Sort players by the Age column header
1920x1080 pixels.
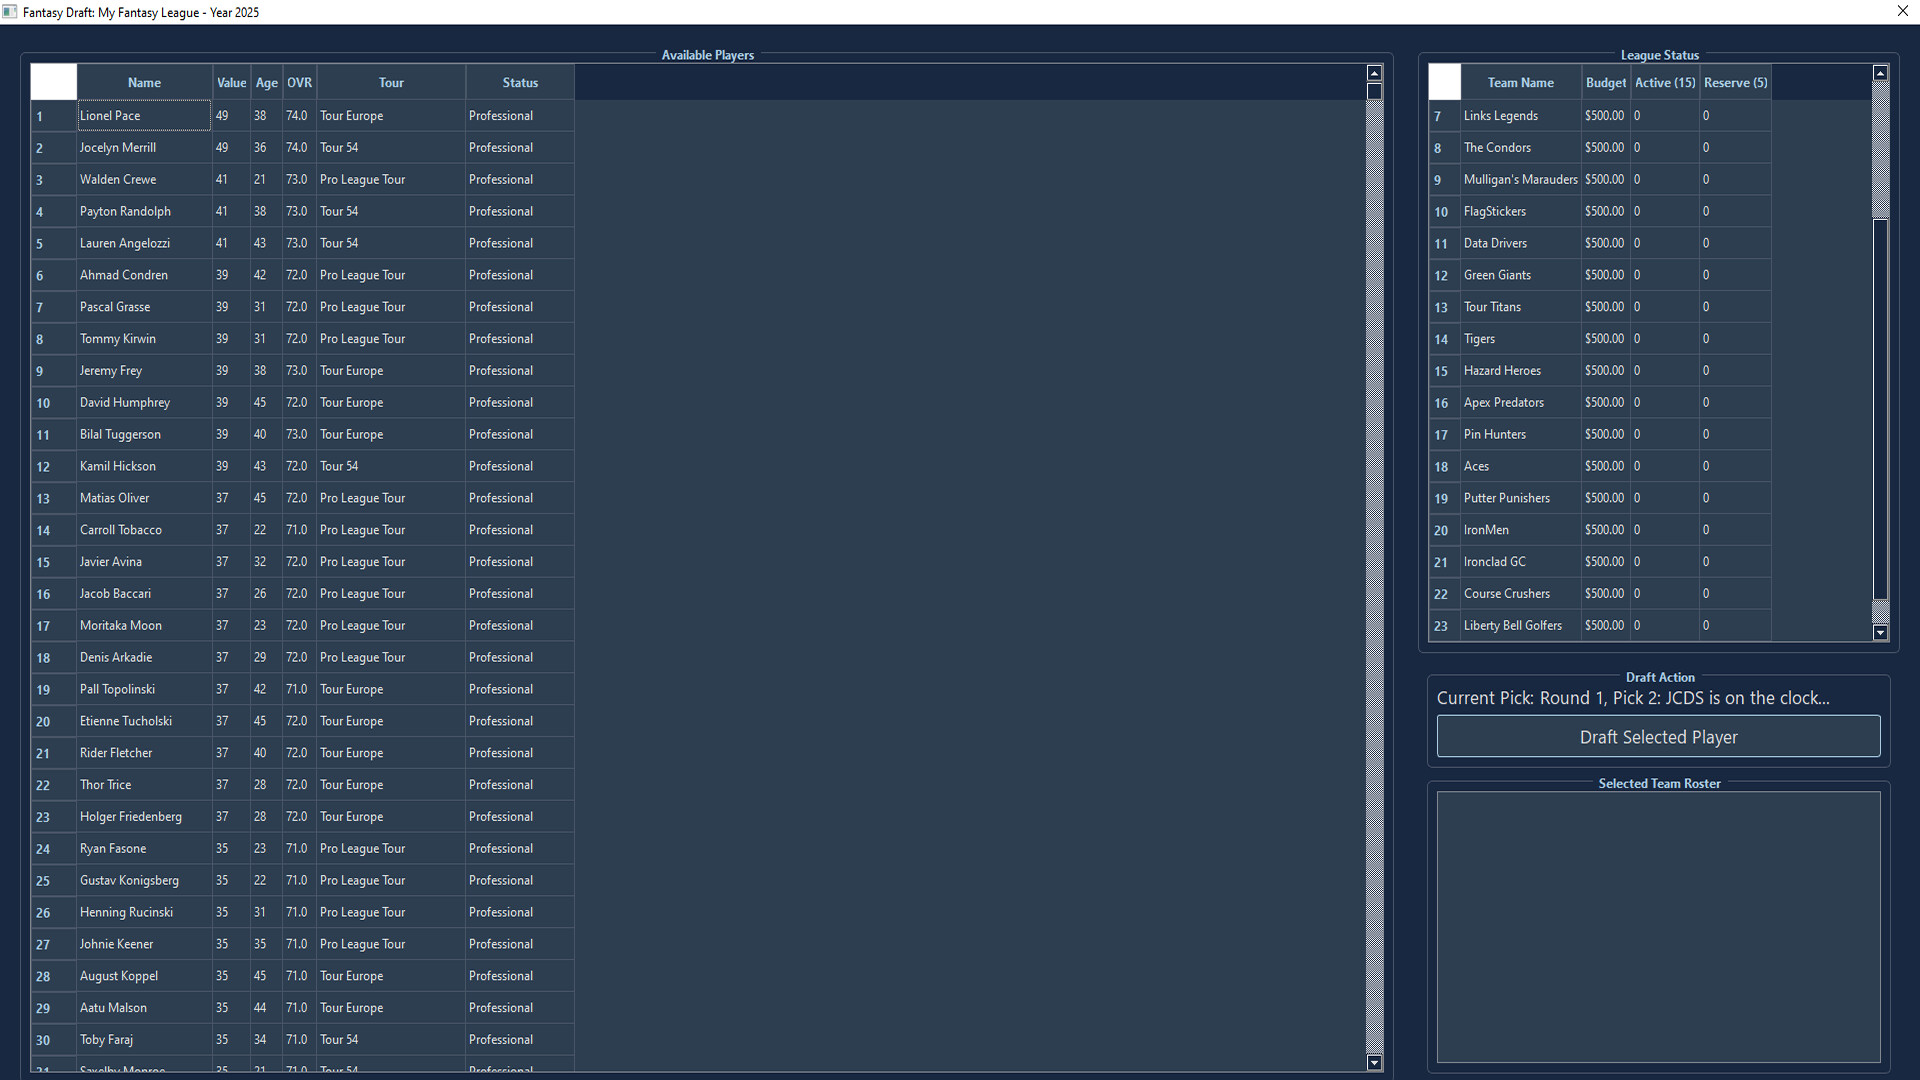point(265,82)
